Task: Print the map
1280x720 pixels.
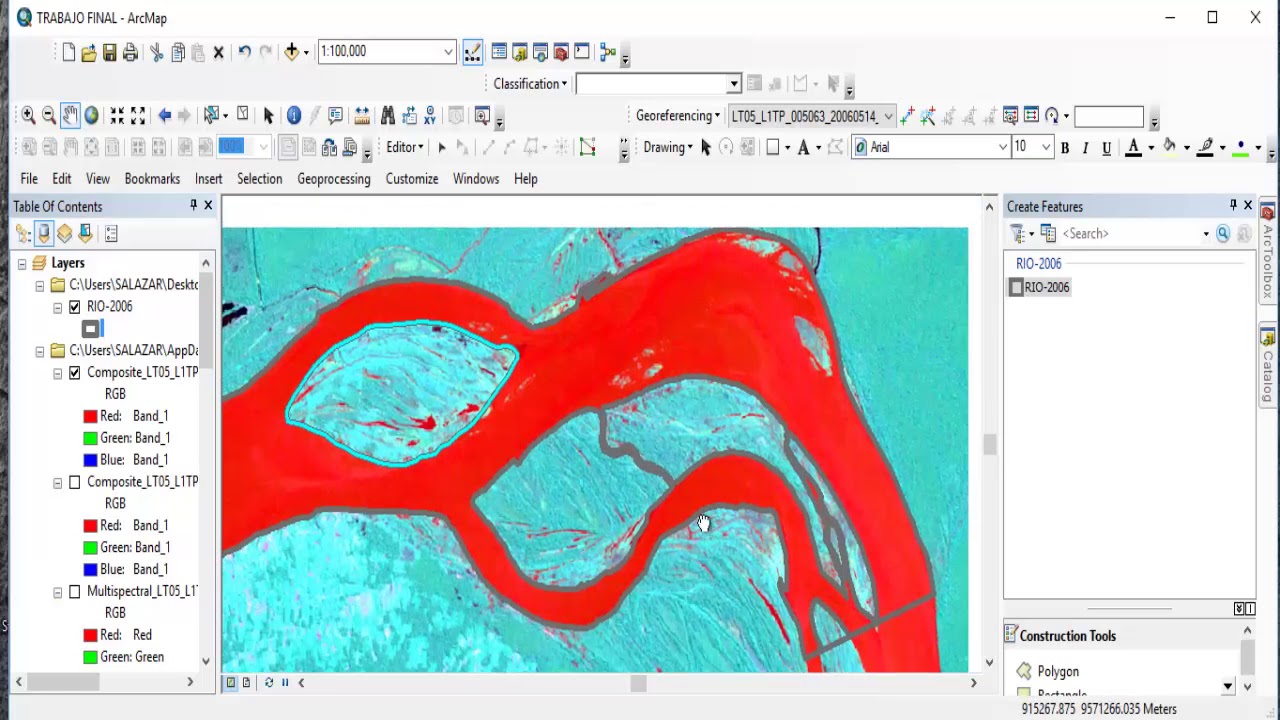Action: point(130,52)
